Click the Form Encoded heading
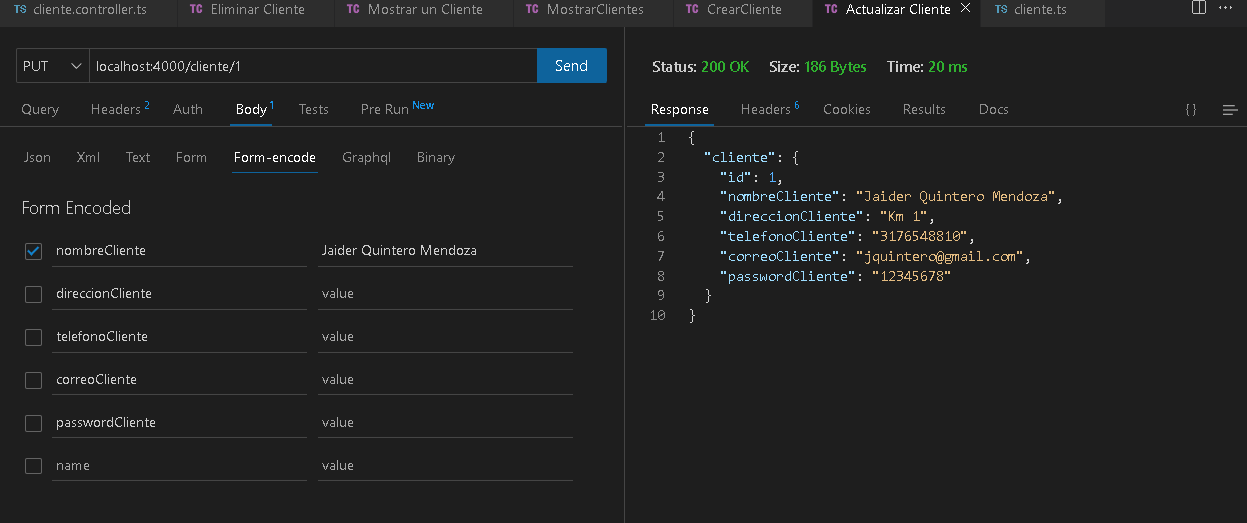 click(76, 208)
